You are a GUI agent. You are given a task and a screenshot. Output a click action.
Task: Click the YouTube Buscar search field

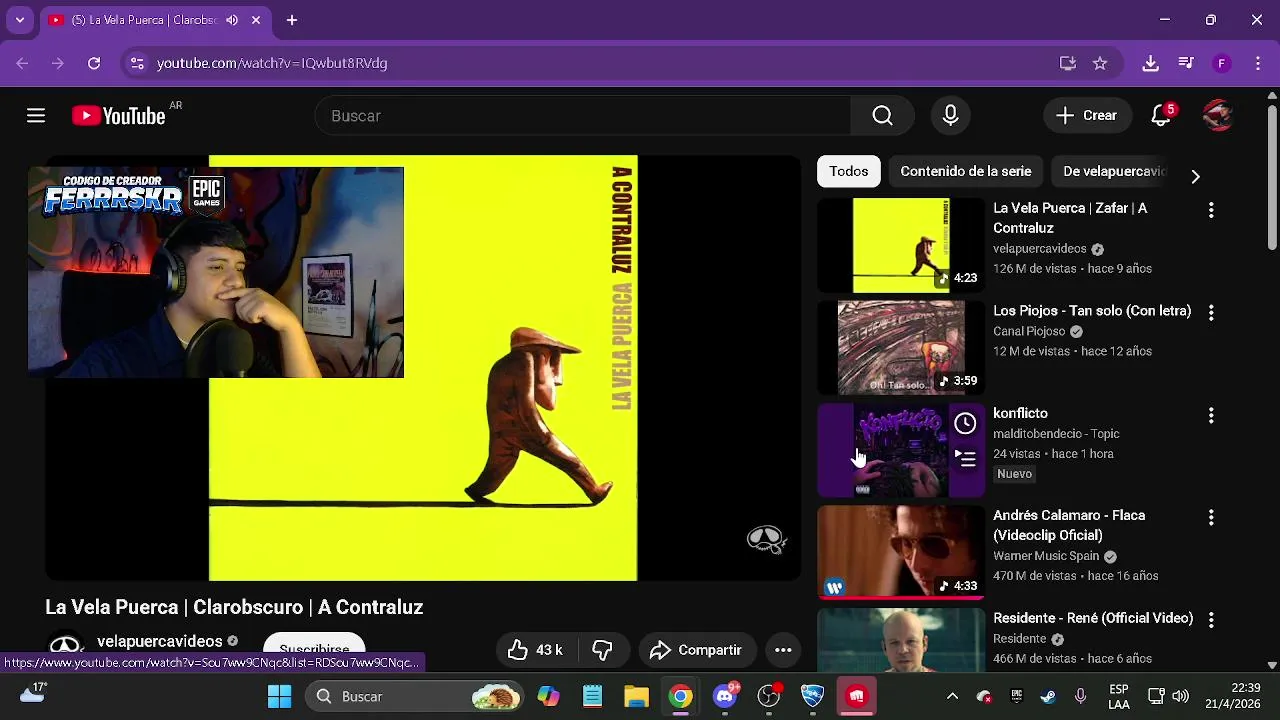(583, 116)
